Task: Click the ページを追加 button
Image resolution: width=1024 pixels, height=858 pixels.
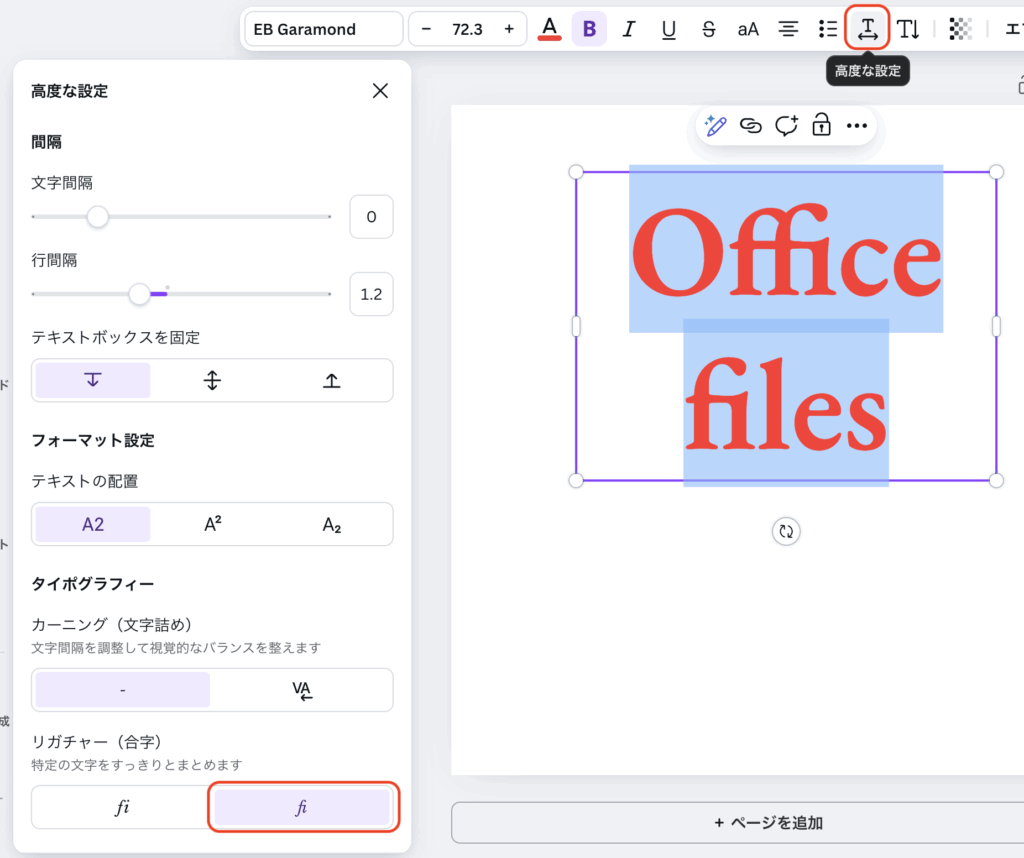Action: tap(768, 823)
